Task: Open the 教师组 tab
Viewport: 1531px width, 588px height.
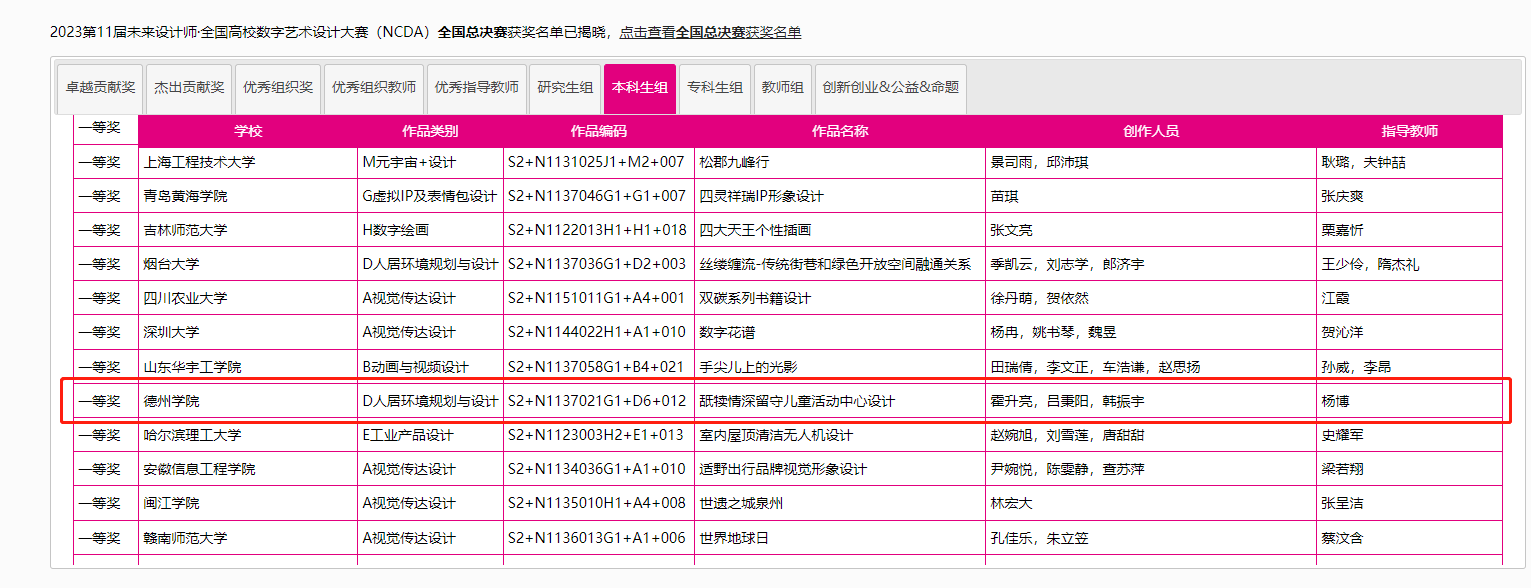Action: click(783, 88)
